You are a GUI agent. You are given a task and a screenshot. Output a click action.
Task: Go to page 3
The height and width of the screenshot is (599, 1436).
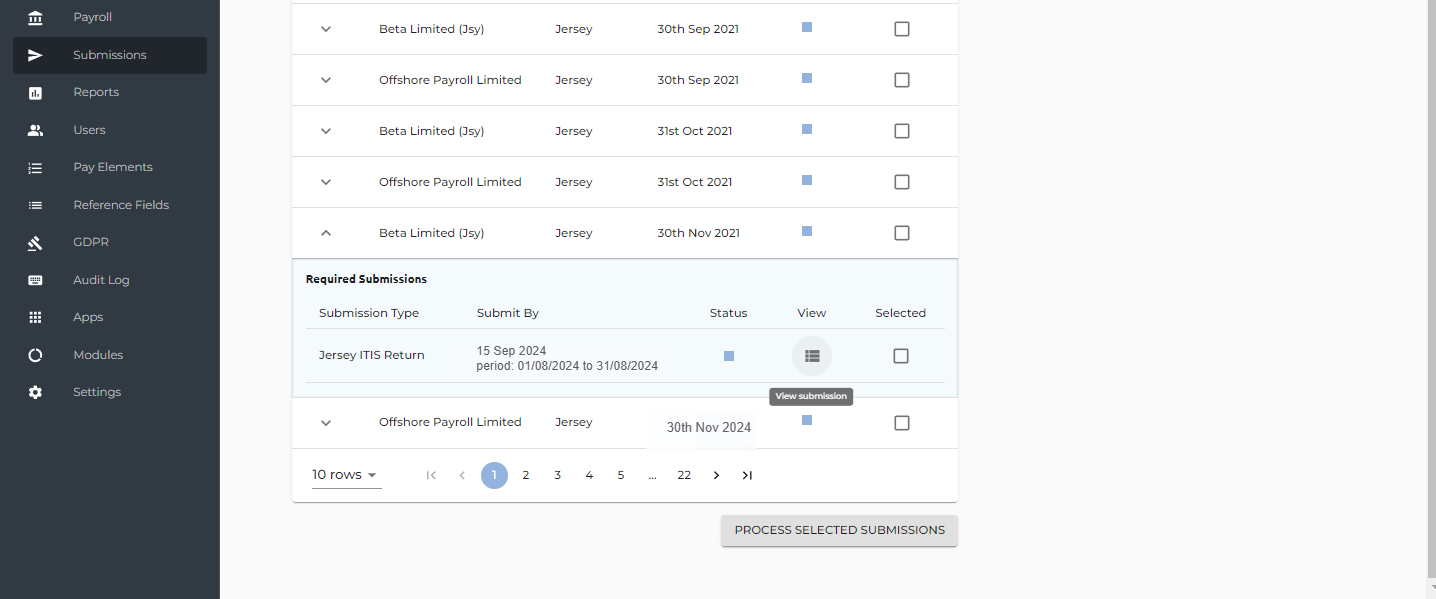558,475
